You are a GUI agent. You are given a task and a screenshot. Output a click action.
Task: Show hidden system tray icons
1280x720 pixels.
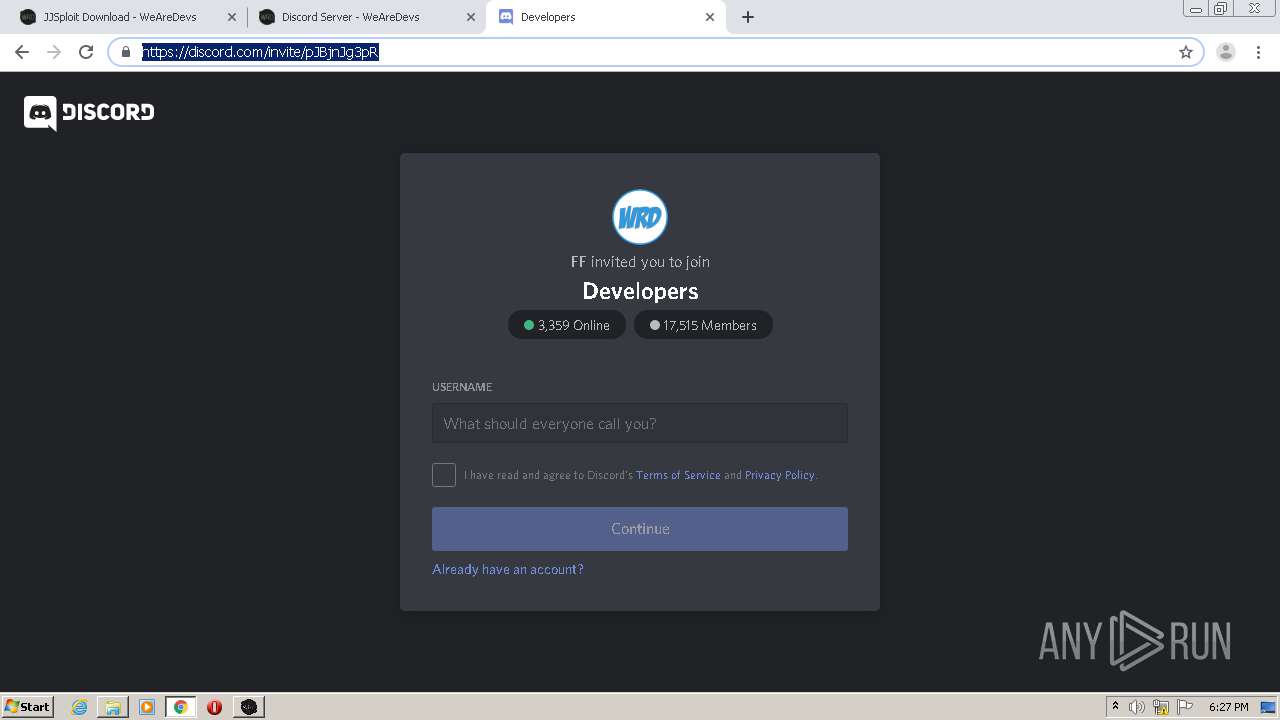tap(1115, 707)
